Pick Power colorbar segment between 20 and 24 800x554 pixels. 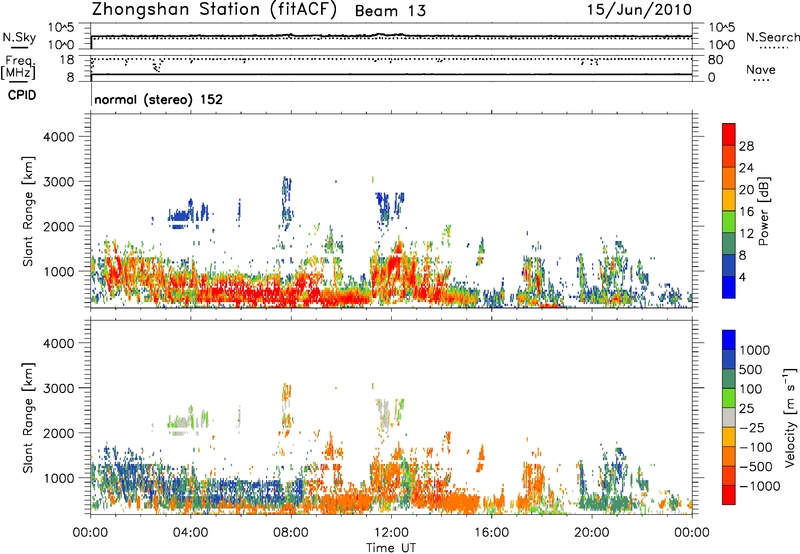729,179
